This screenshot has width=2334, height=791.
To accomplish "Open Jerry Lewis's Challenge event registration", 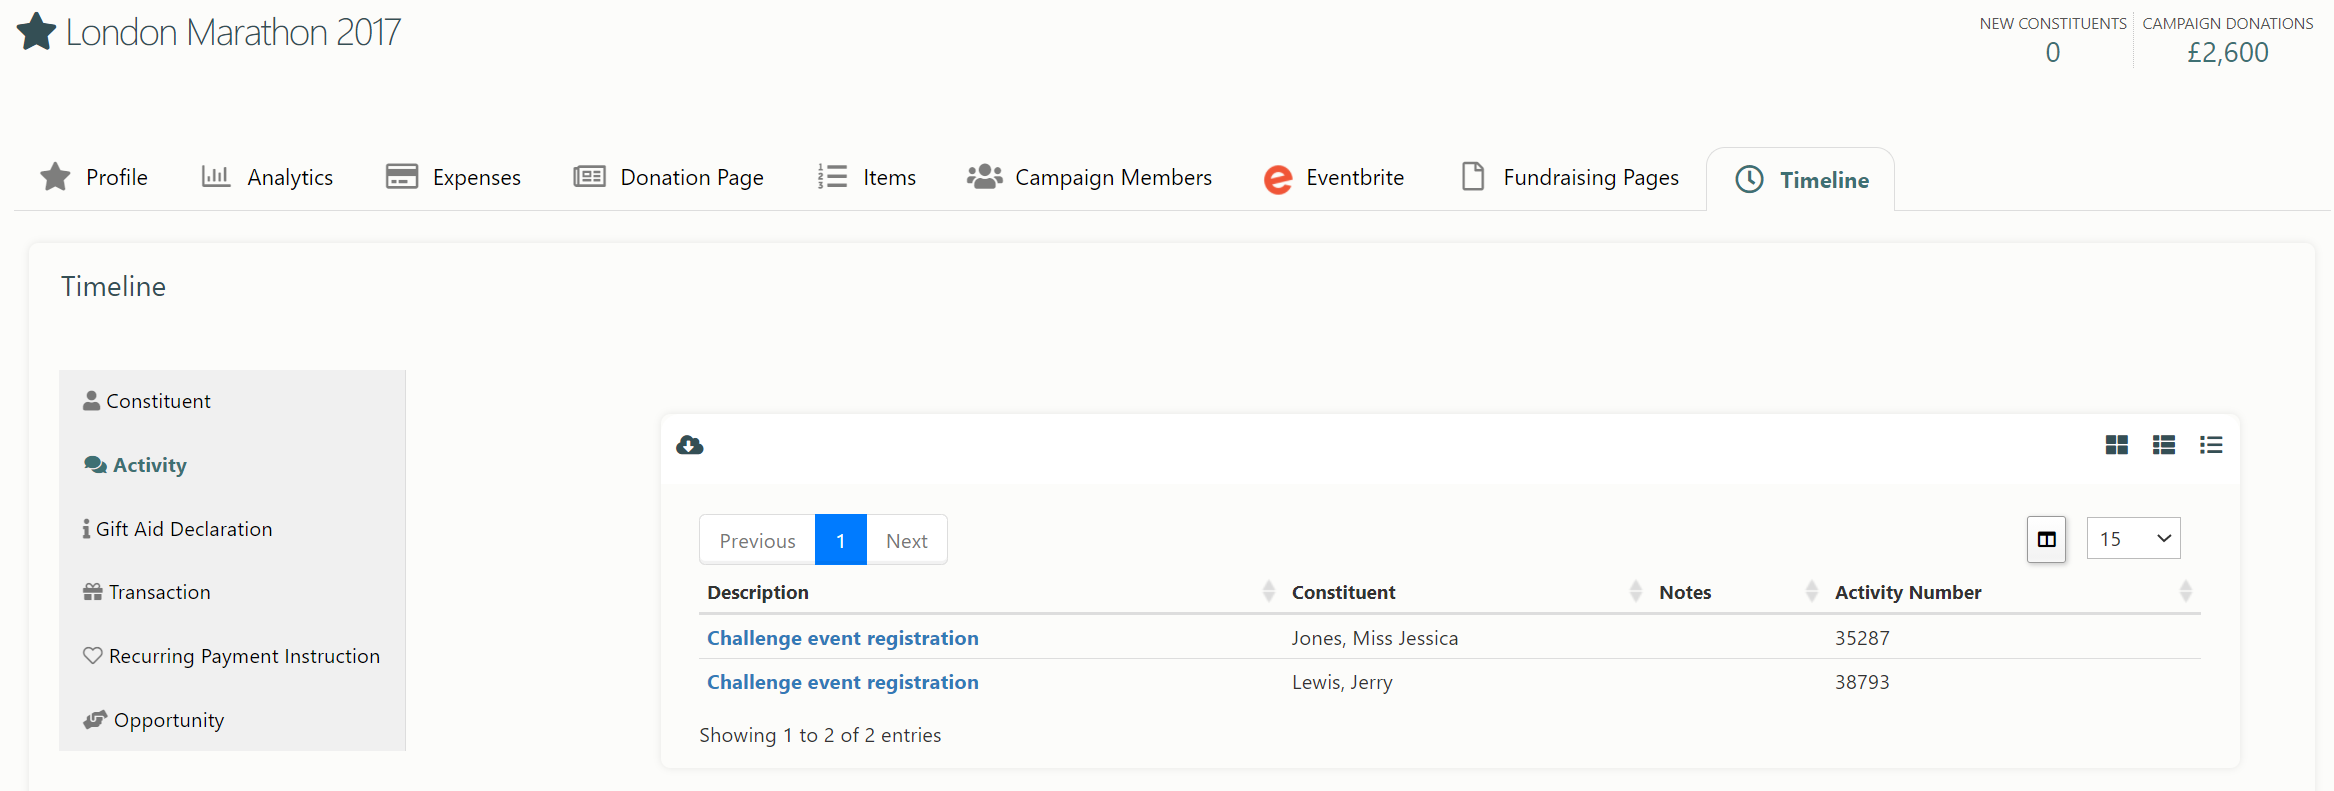I will (x=843, y=682).
